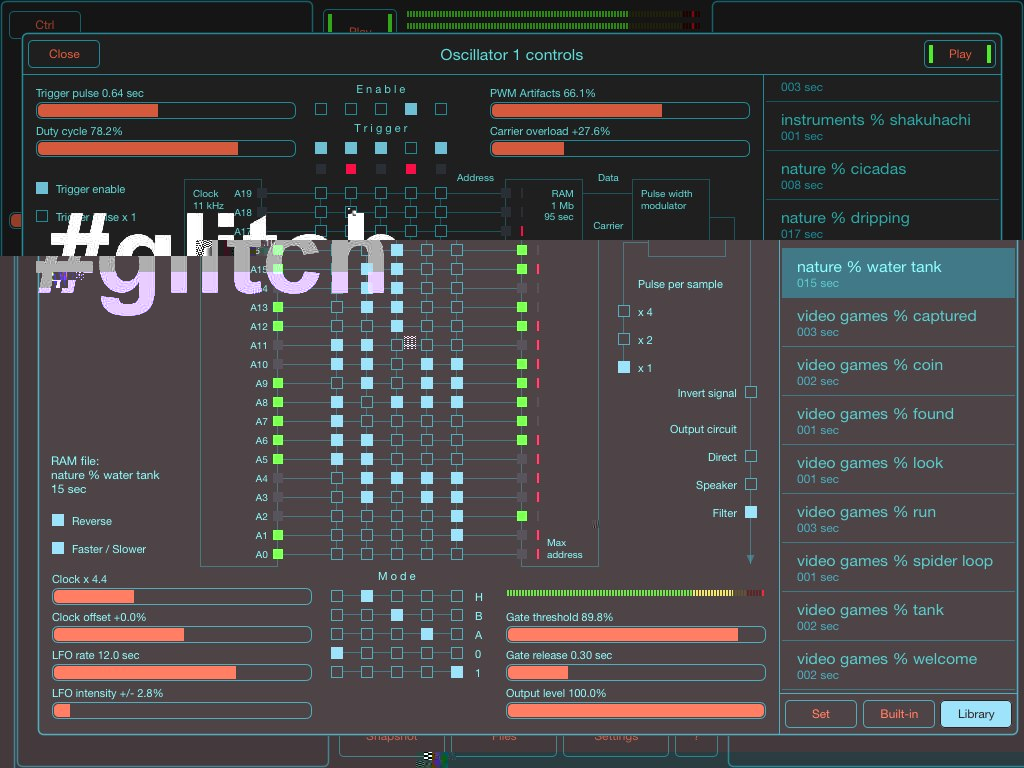The image size is (1024, 768).
Task: Toggle the blue lit box in address row A1
Action: [457, 535]
